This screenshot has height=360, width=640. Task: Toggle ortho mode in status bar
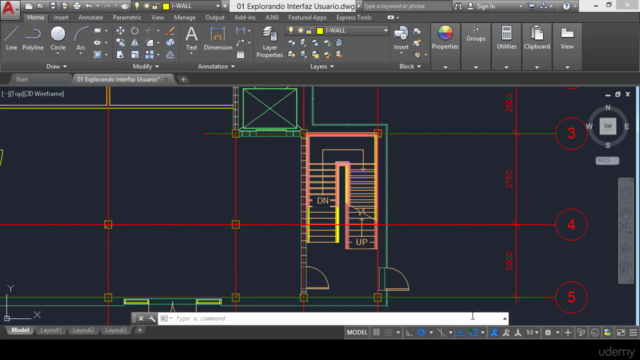click(x=409, y=333)
